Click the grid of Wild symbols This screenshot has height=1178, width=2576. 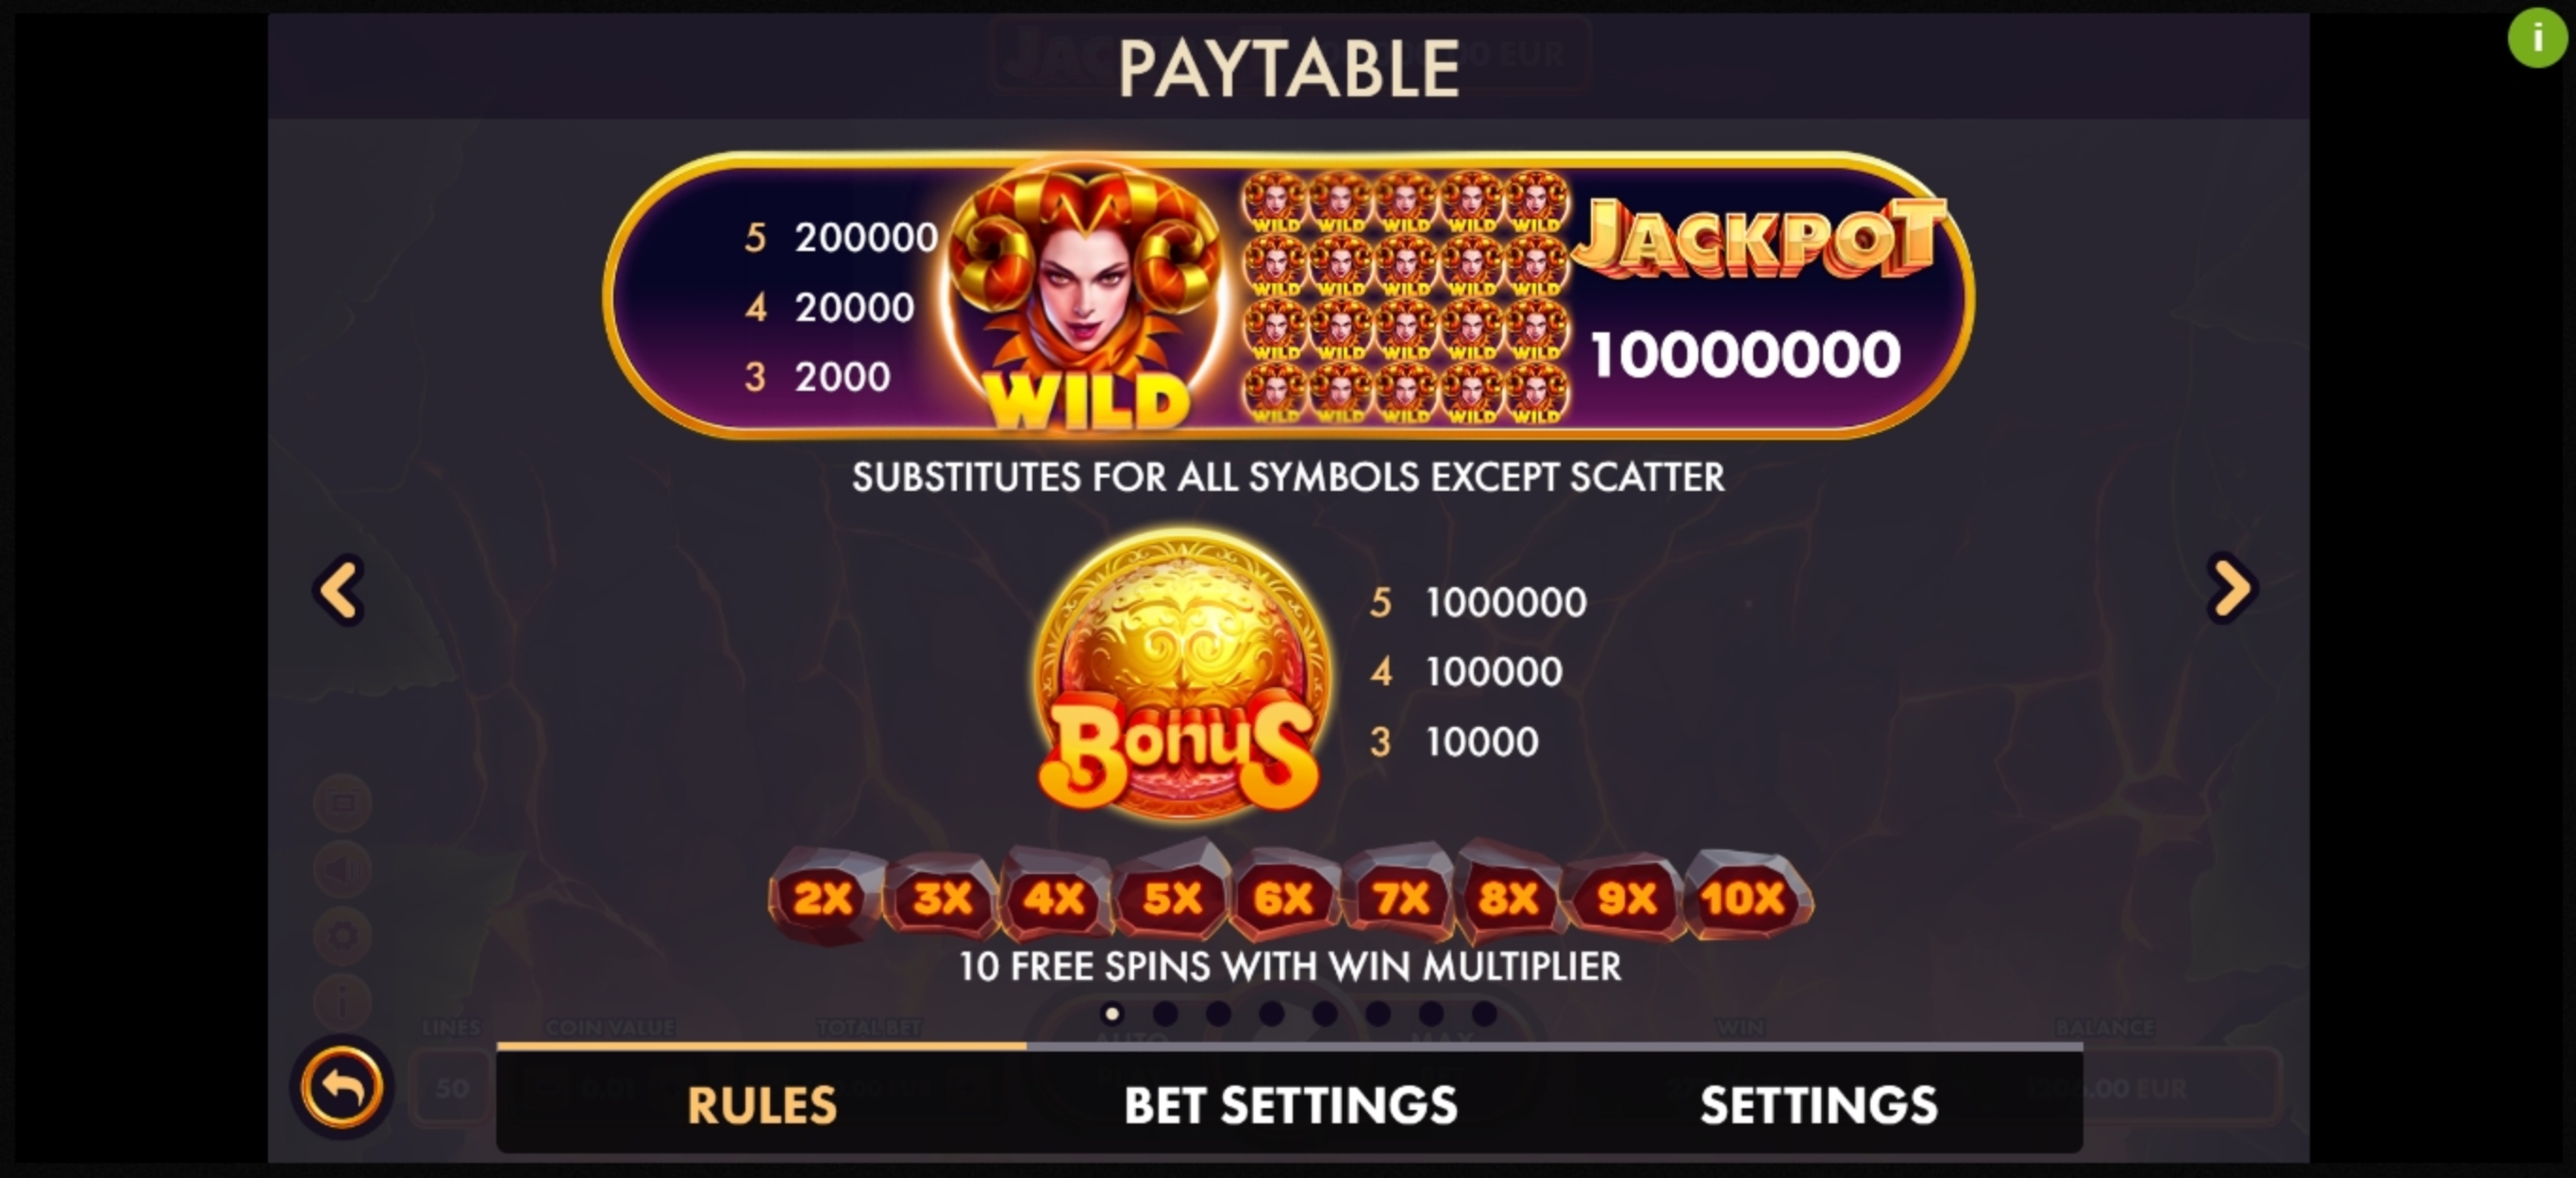click(x=1405, y=297)
